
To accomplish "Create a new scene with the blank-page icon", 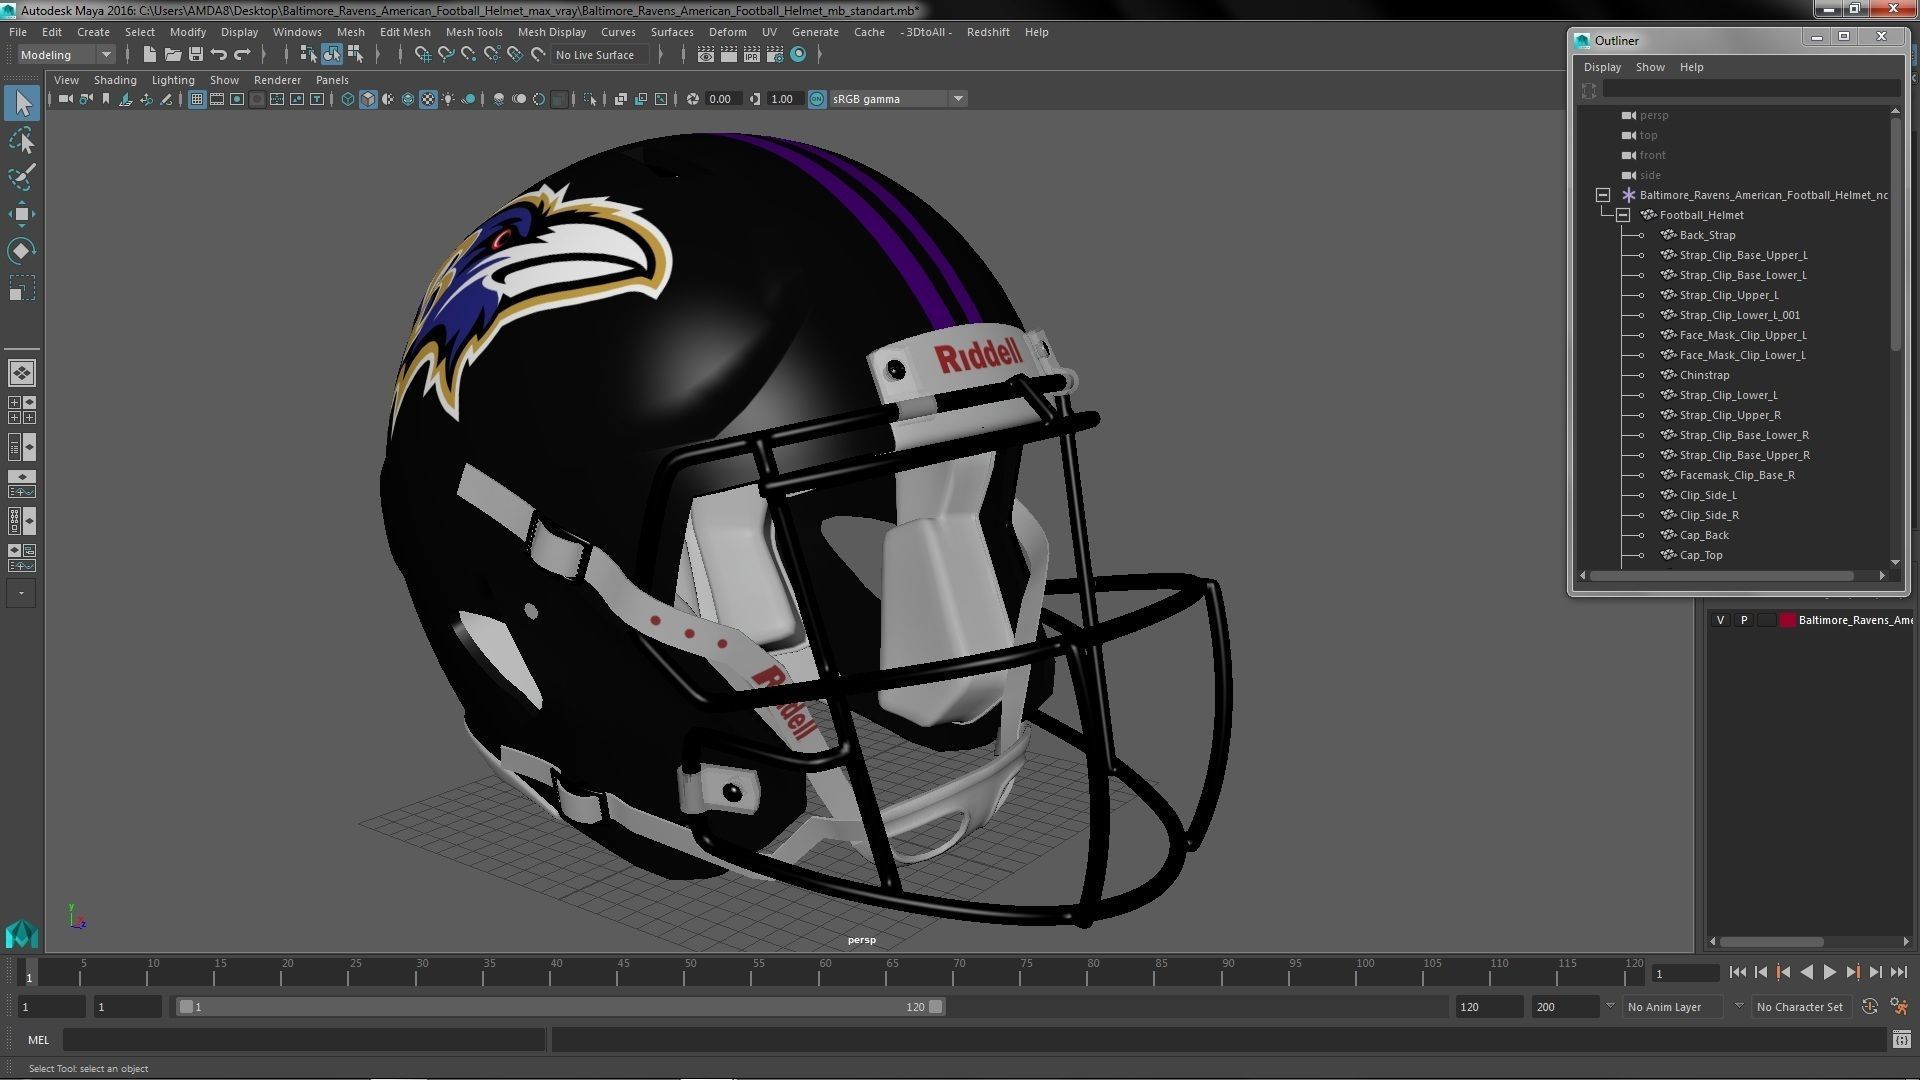I will tap(150, 54).
